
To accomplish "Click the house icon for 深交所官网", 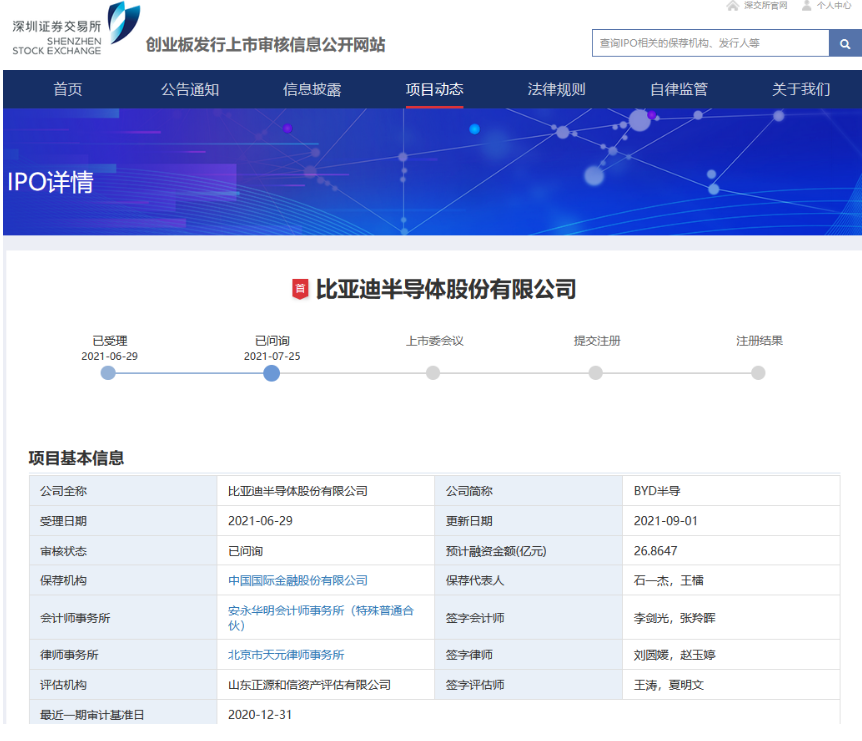I will [733, 6].
